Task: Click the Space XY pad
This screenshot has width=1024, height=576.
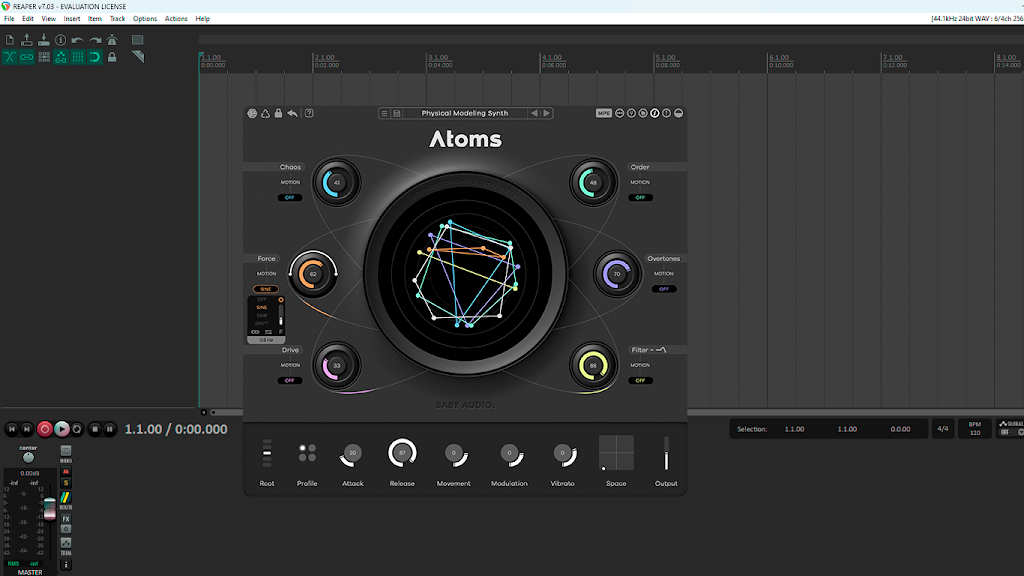Action: tap(616, 453)
